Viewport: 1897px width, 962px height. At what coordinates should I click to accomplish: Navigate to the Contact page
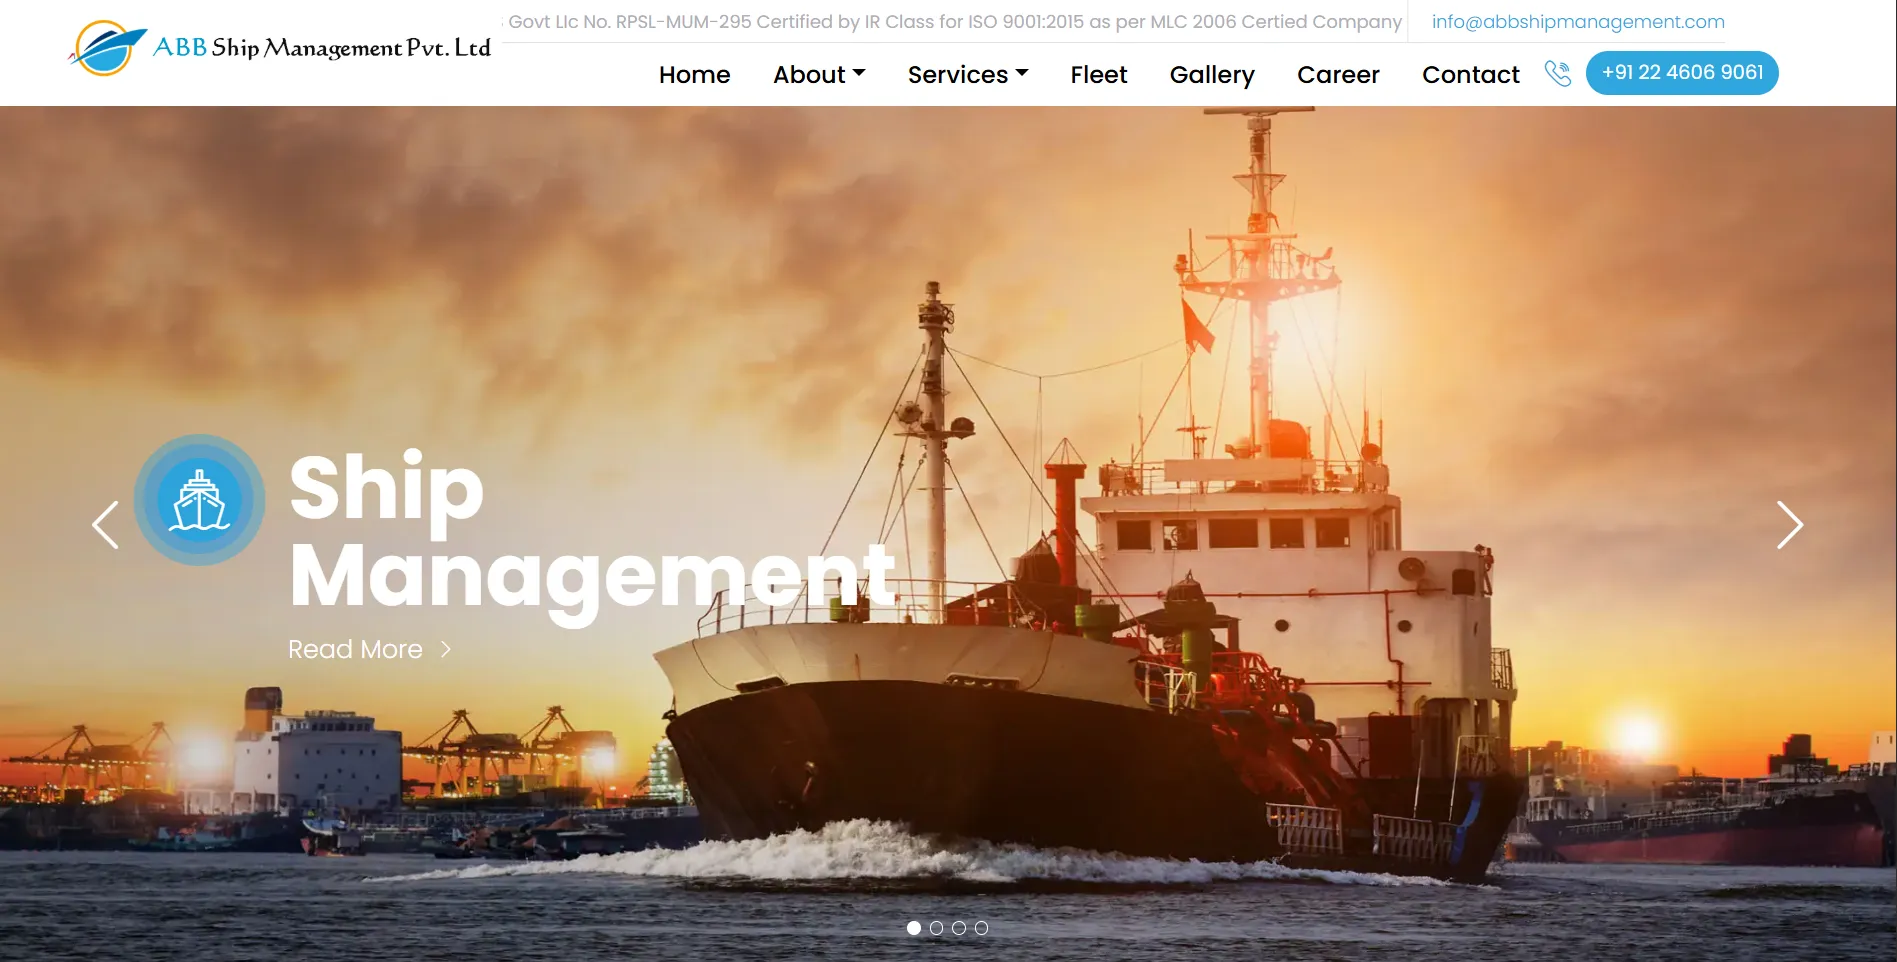point(1470,74)
